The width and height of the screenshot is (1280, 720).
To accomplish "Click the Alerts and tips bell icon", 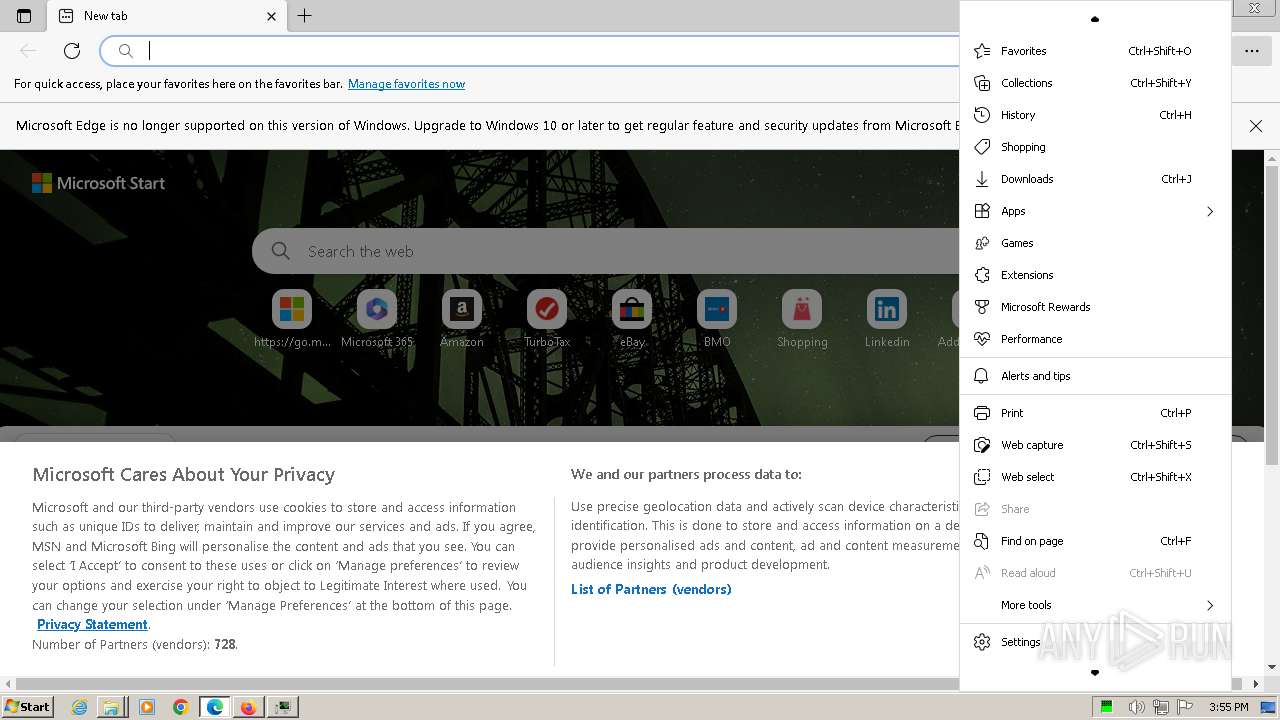I will point(982,376).
